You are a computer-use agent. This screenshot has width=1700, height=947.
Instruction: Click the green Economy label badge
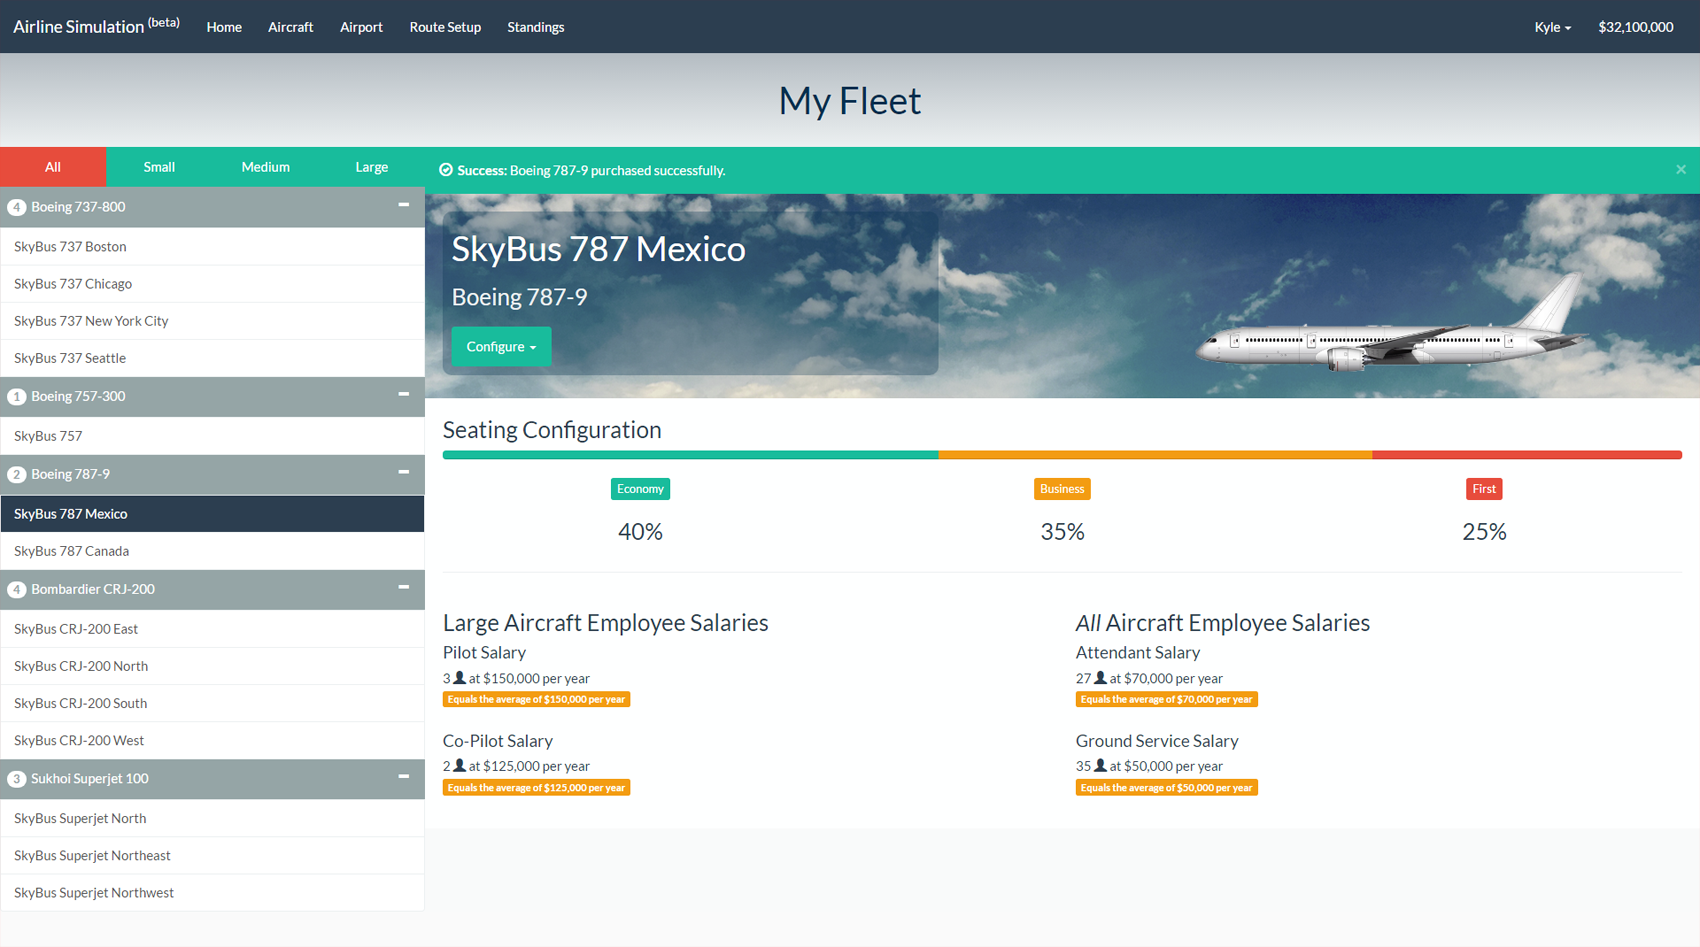coord(640,489)
